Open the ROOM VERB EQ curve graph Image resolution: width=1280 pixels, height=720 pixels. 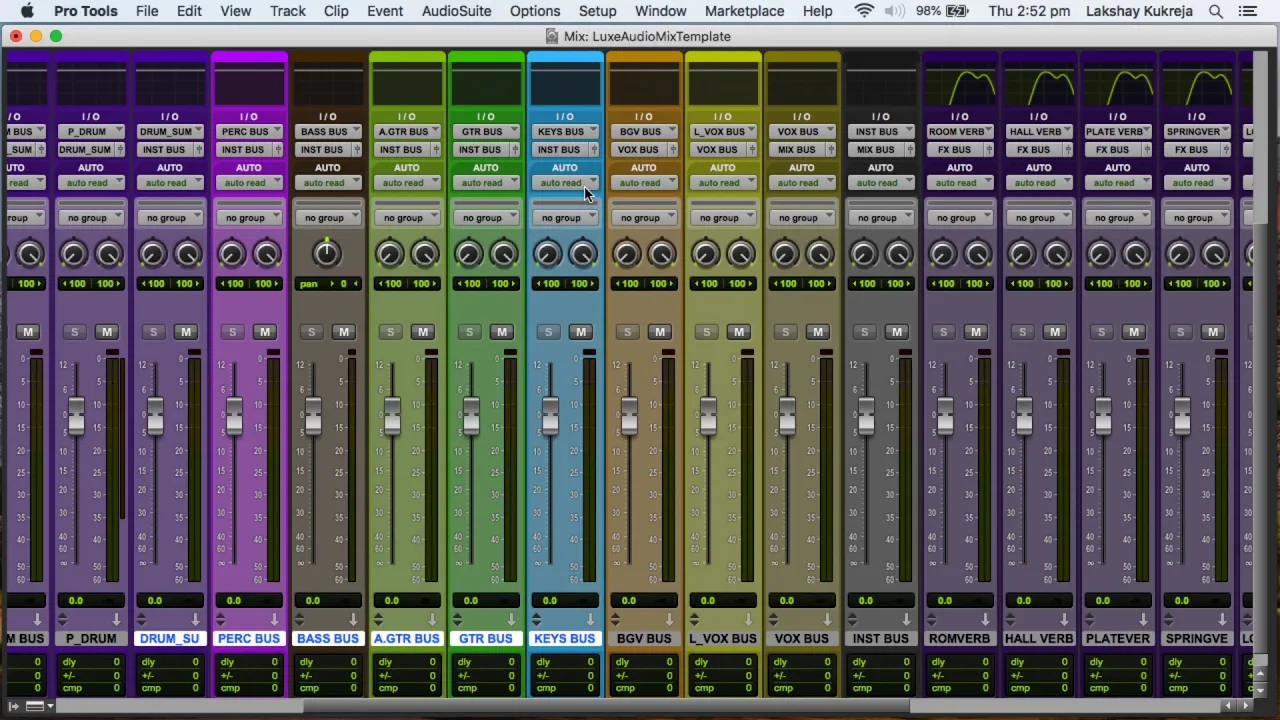(x=959, y=87)
